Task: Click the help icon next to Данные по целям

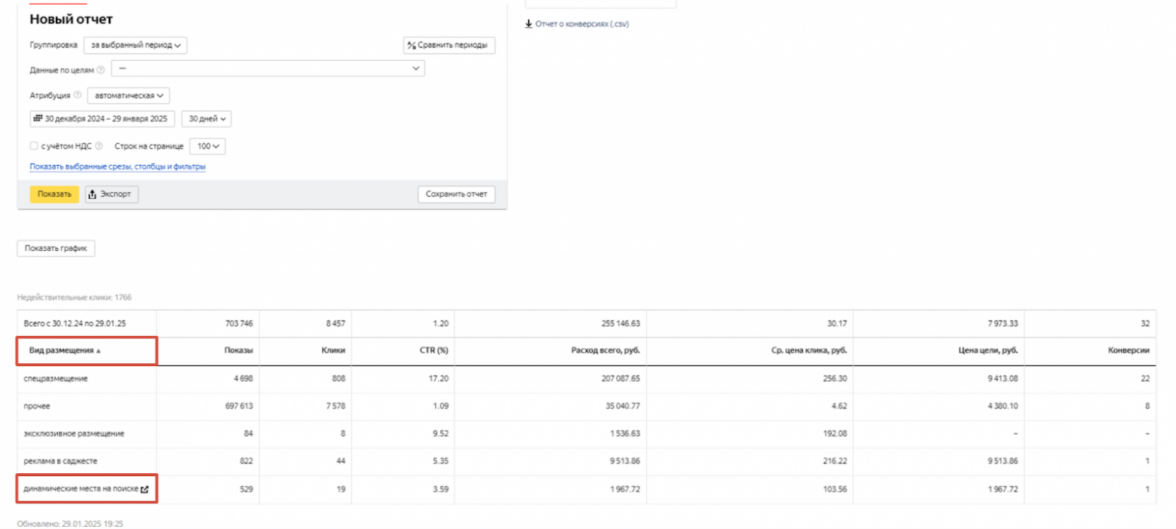Action: [100, 69]
